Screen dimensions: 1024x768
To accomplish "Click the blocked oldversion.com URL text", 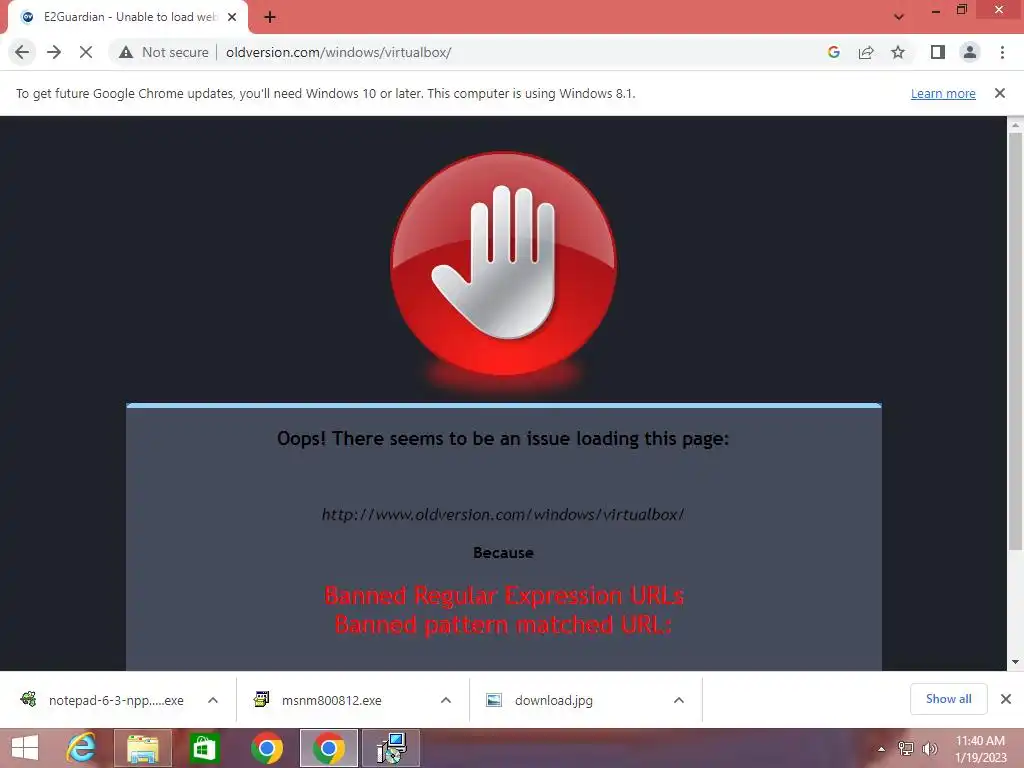I will [x=503, y=515].
